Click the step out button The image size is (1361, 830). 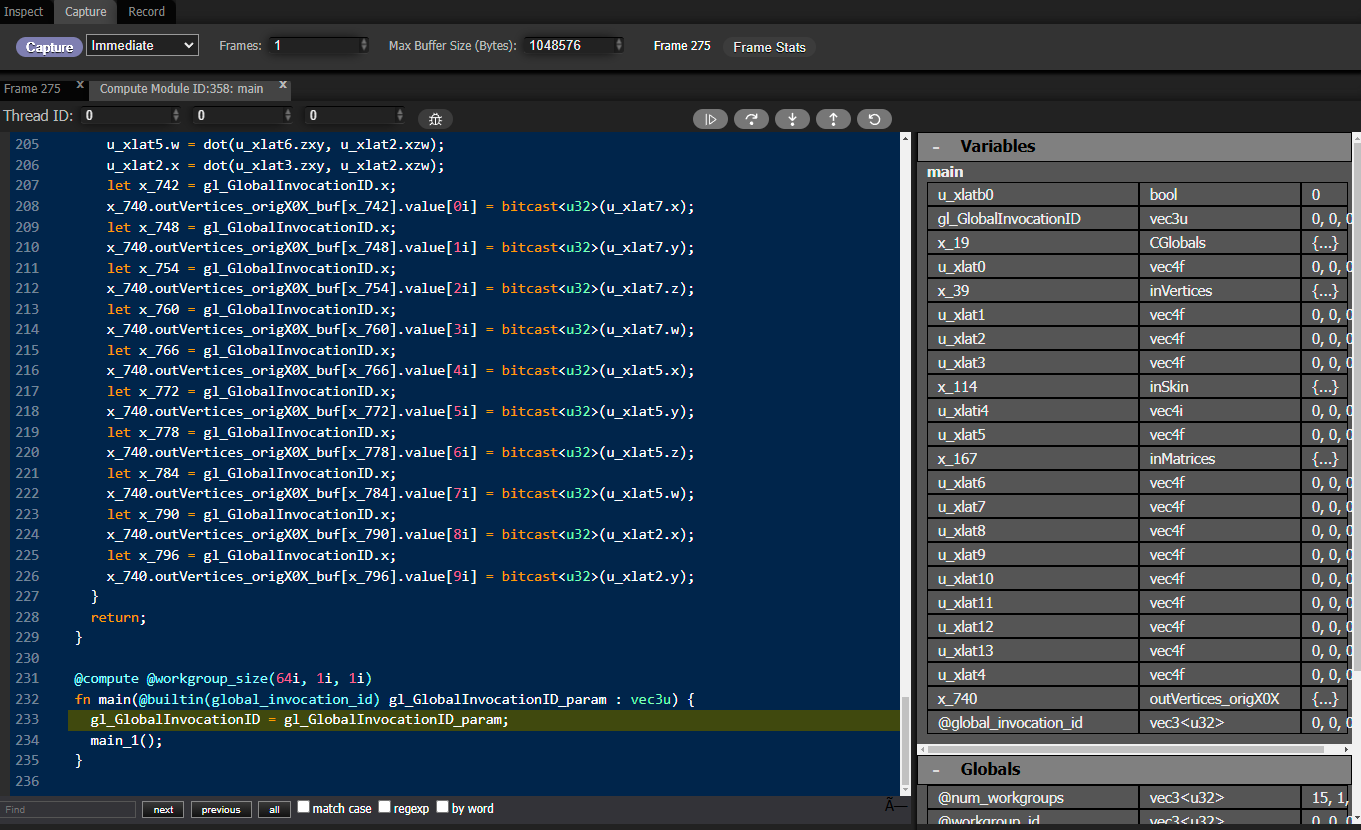(833, 119)
